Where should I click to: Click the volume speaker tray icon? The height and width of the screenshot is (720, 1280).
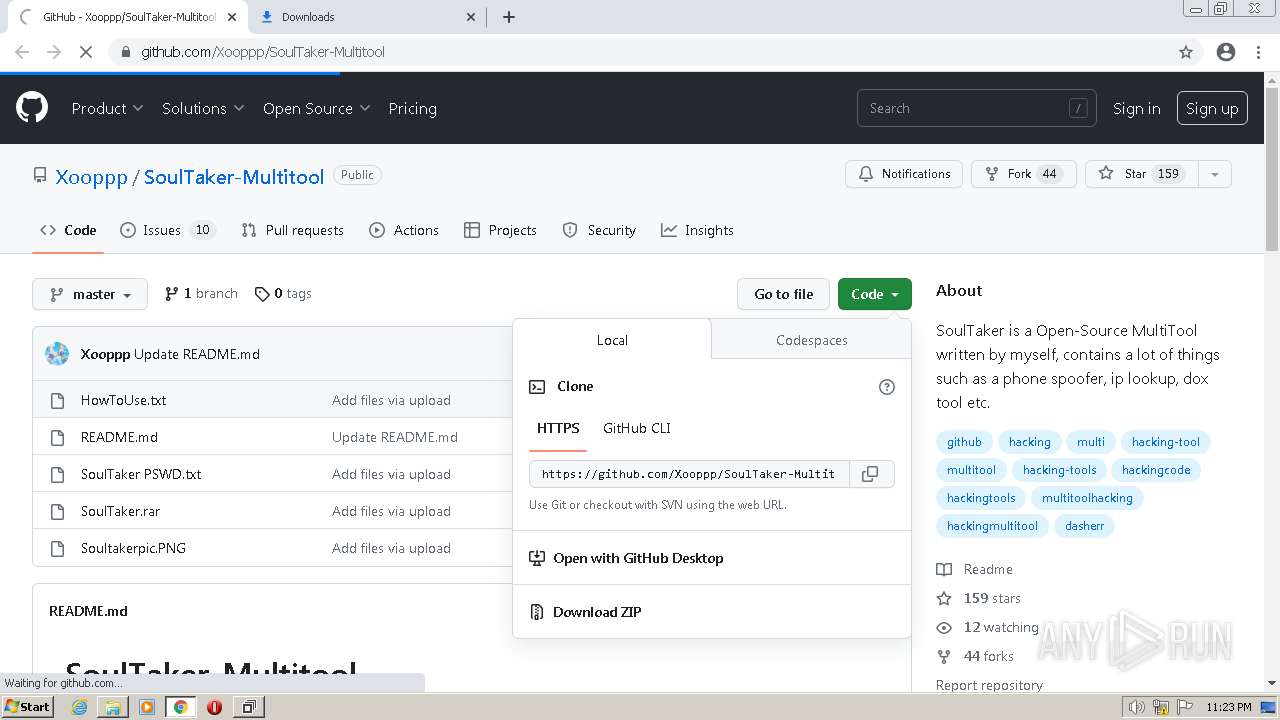tap(1137, 707)
